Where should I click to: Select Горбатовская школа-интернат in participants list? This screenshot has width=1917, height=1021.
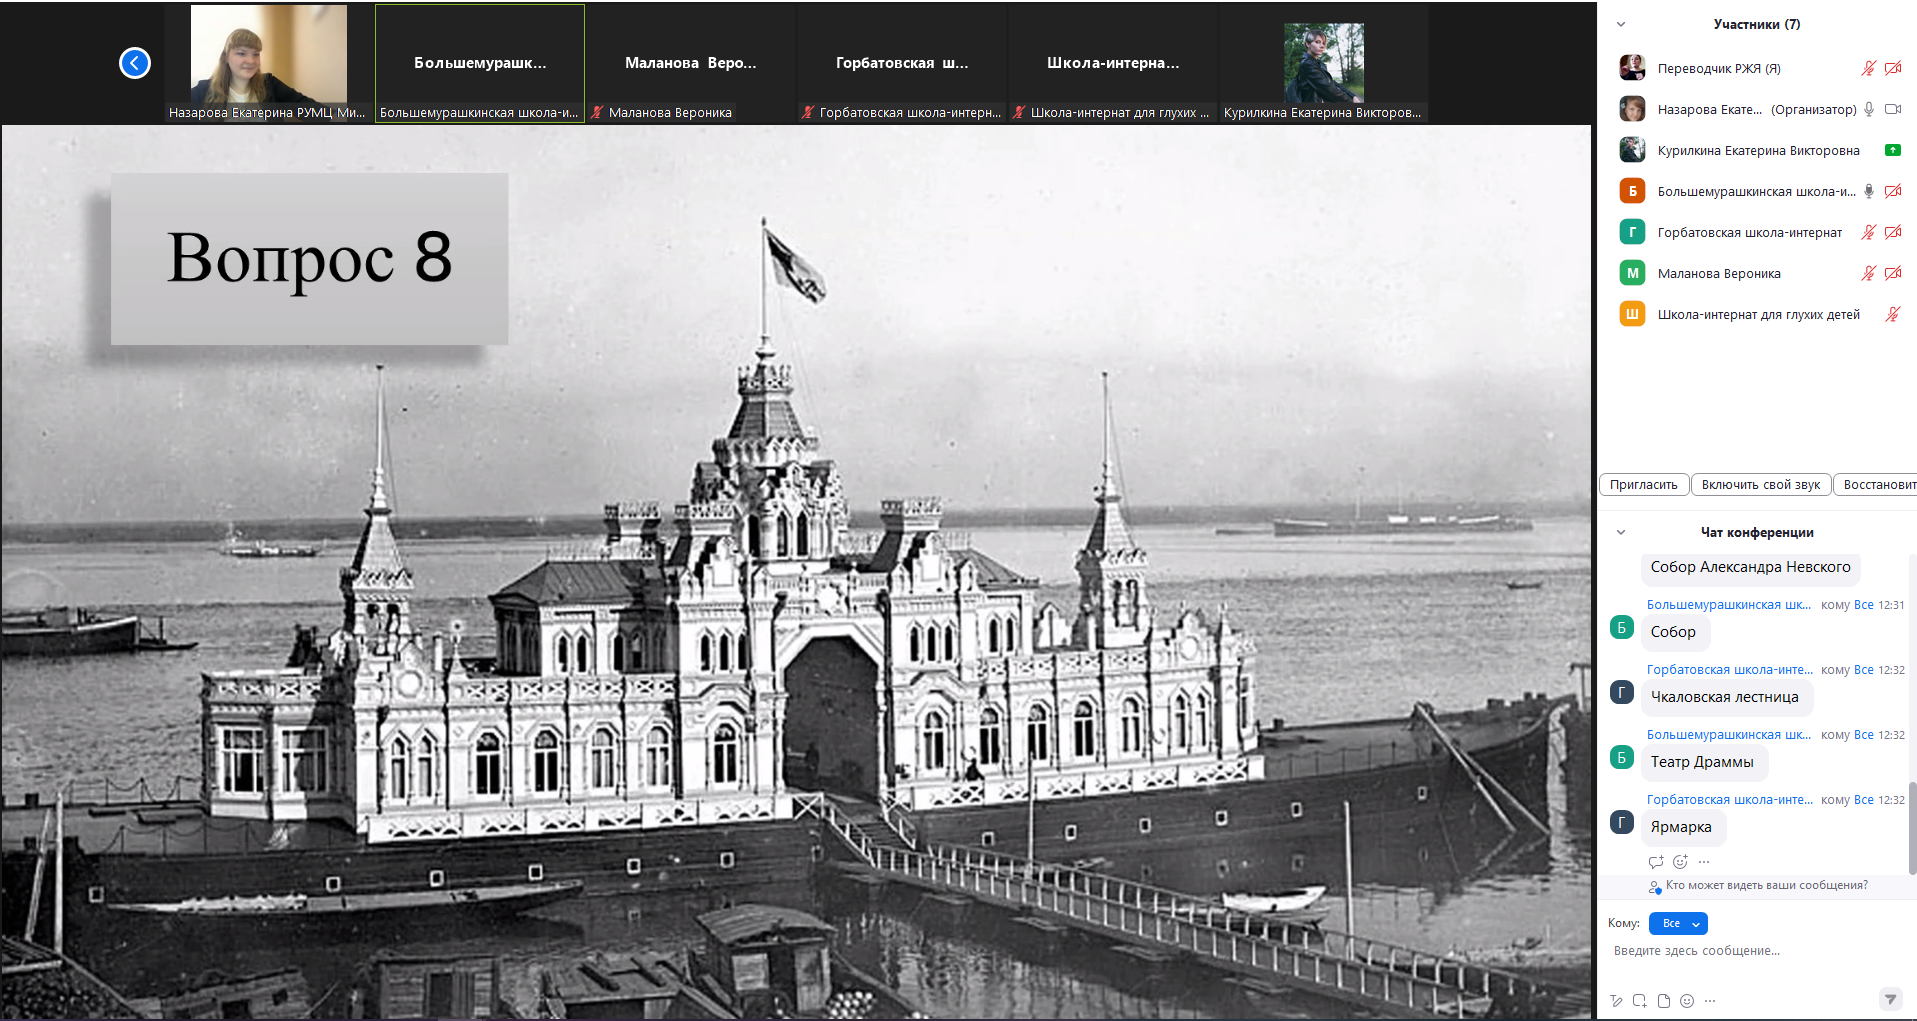coord(1749,232)
